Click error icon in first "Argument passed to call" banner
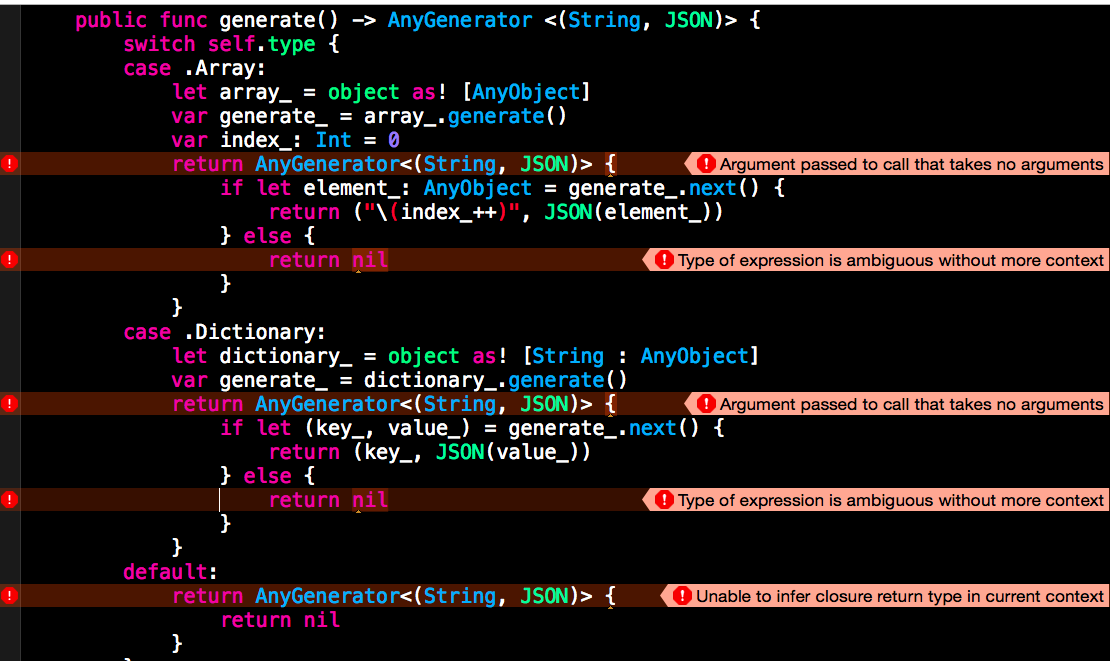Viewport: 1110px width, 661px height. (706, 164)
